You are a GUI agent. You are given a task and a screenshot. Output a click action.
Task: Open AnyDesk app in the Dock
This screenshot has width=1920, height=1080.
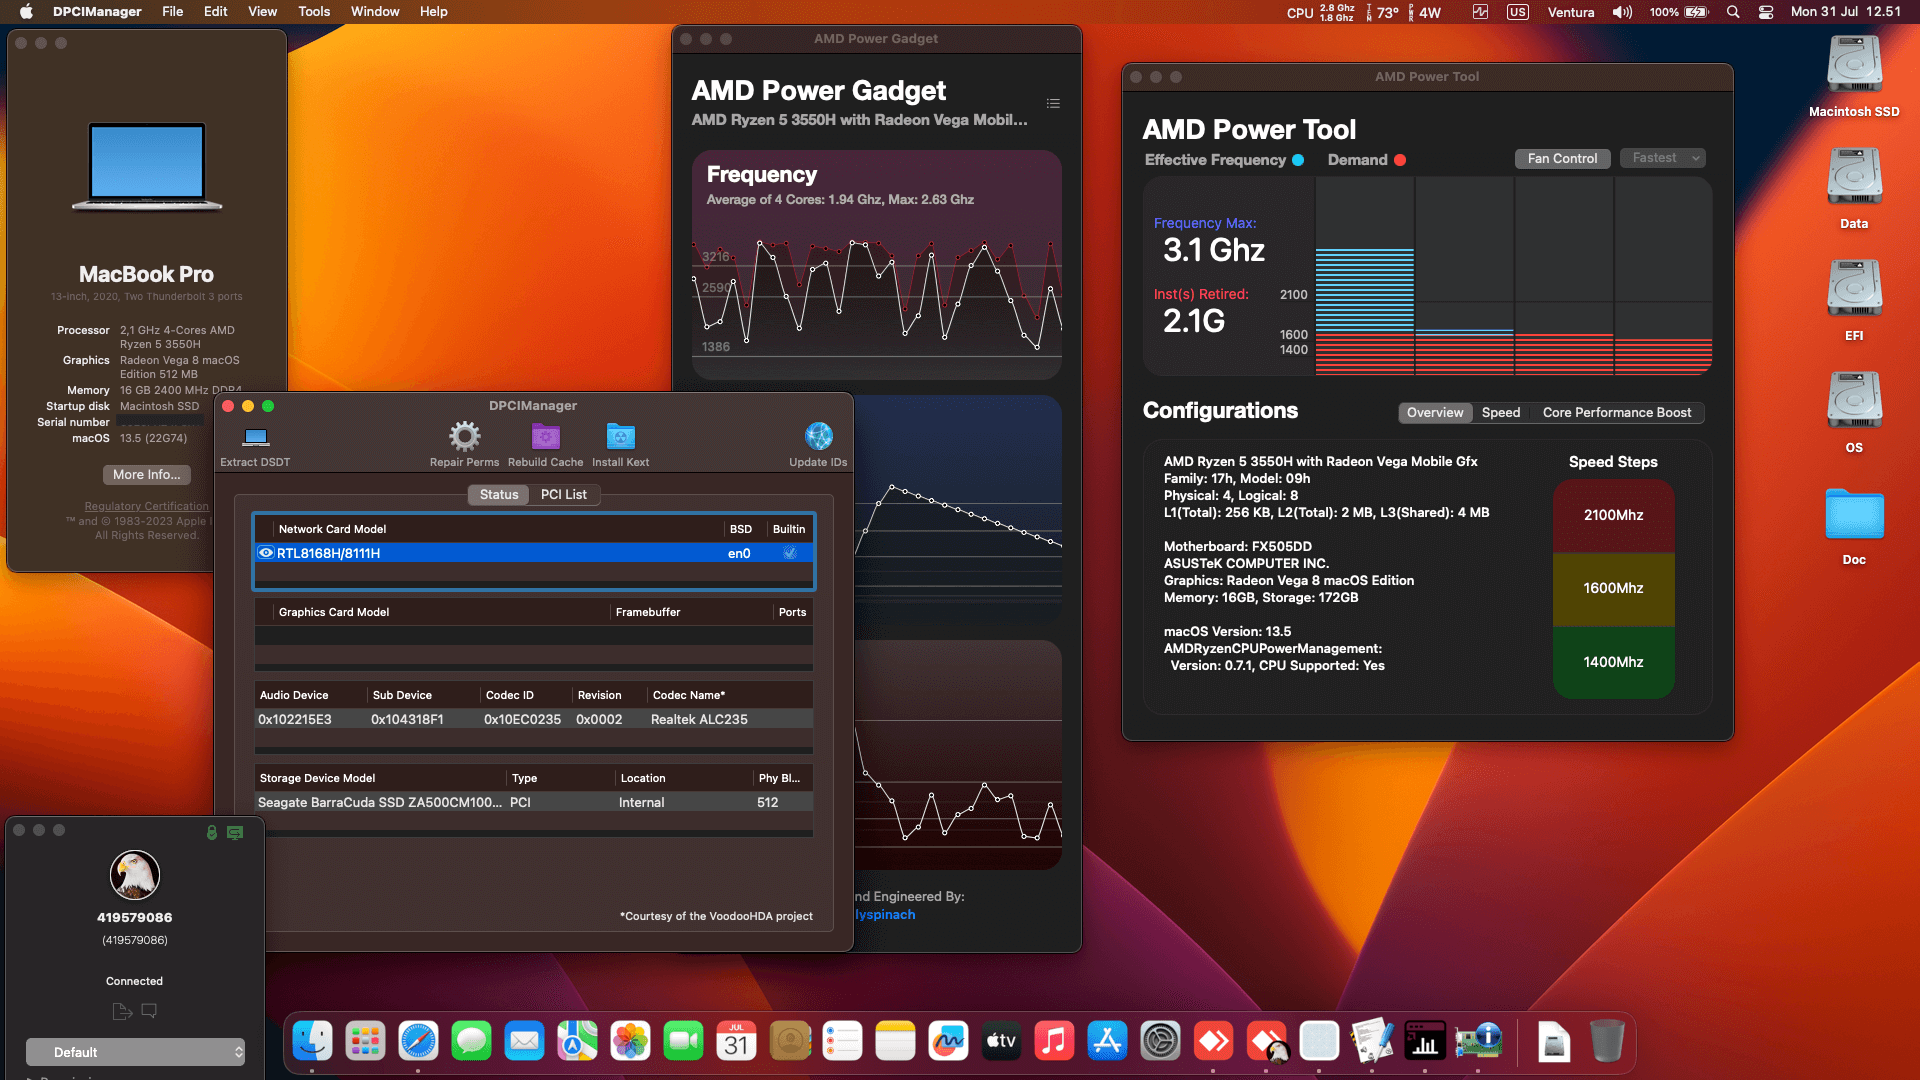[x=1213, y=1042]
